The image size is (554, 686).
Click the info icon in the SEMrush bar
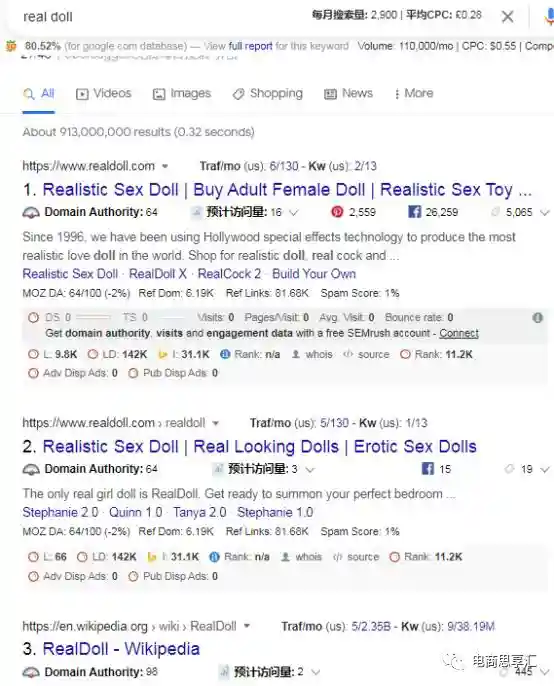537,318
